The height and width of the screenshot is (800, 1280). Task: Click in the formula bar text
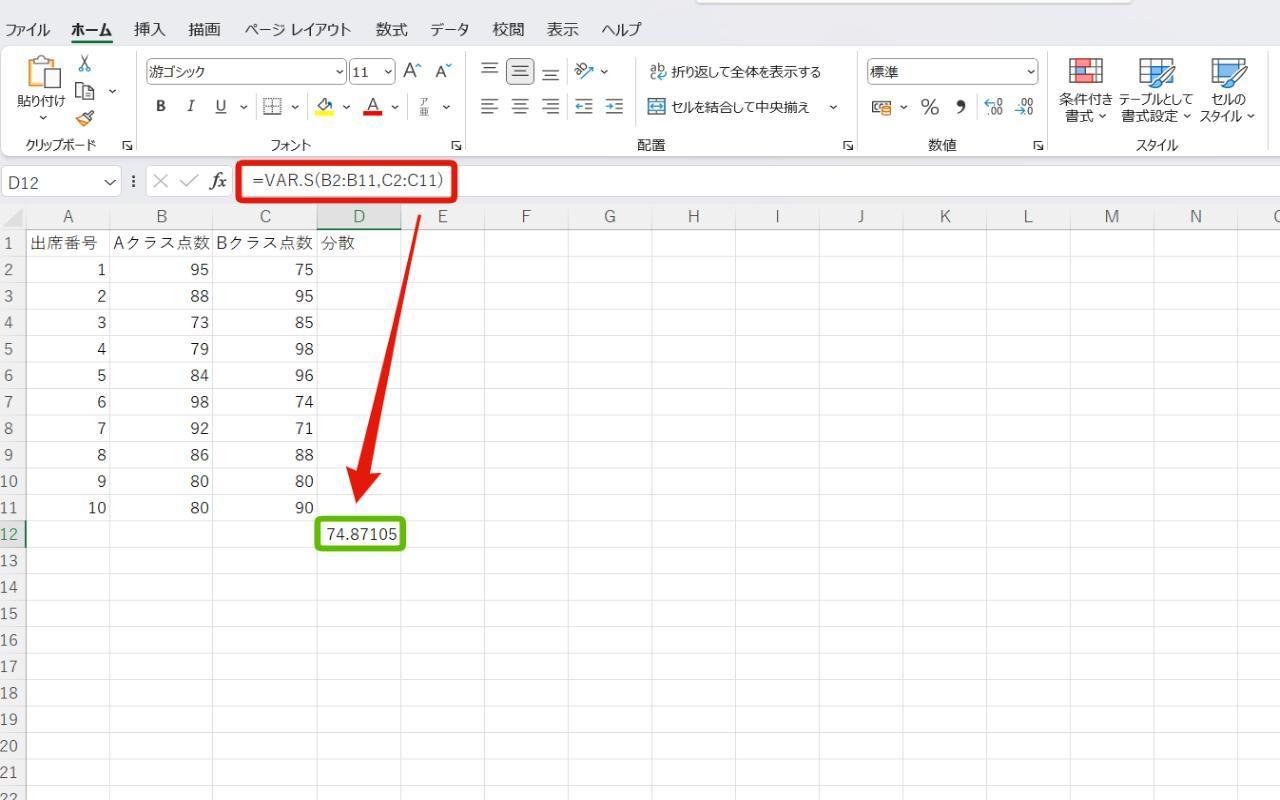tap(347, 181)
